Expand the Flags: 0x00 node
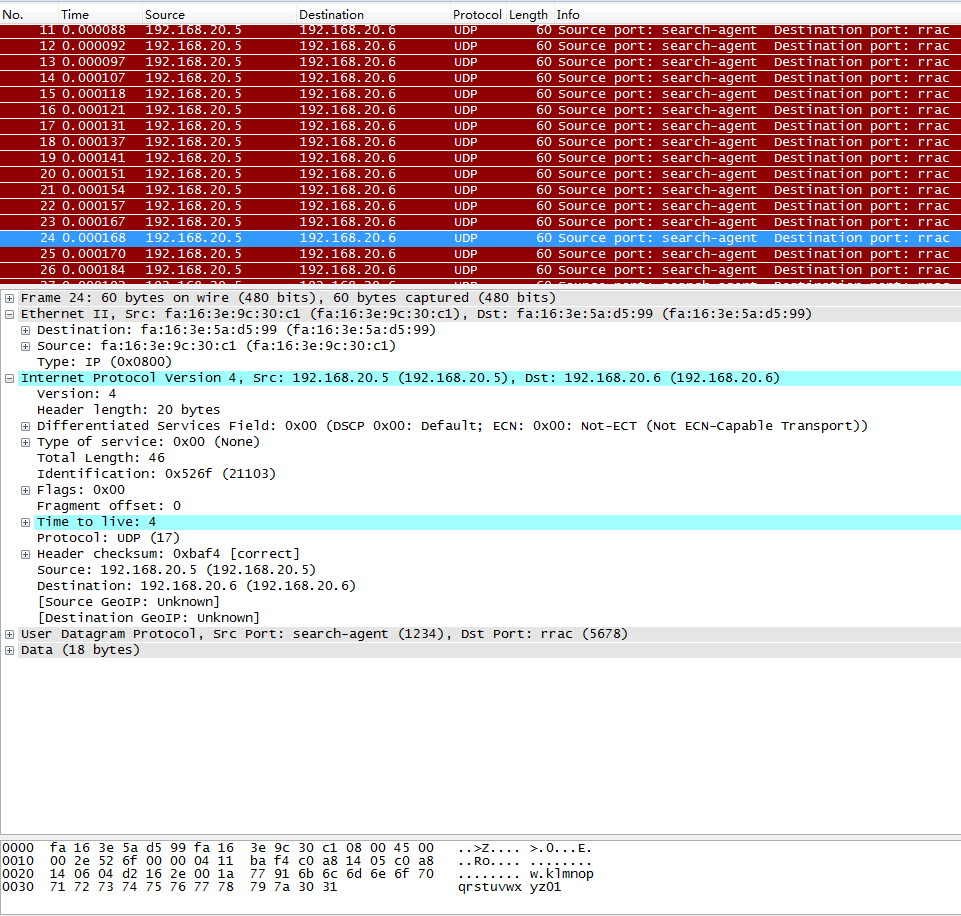This screenshot has height=916, width=961. [x=25, y=490]
